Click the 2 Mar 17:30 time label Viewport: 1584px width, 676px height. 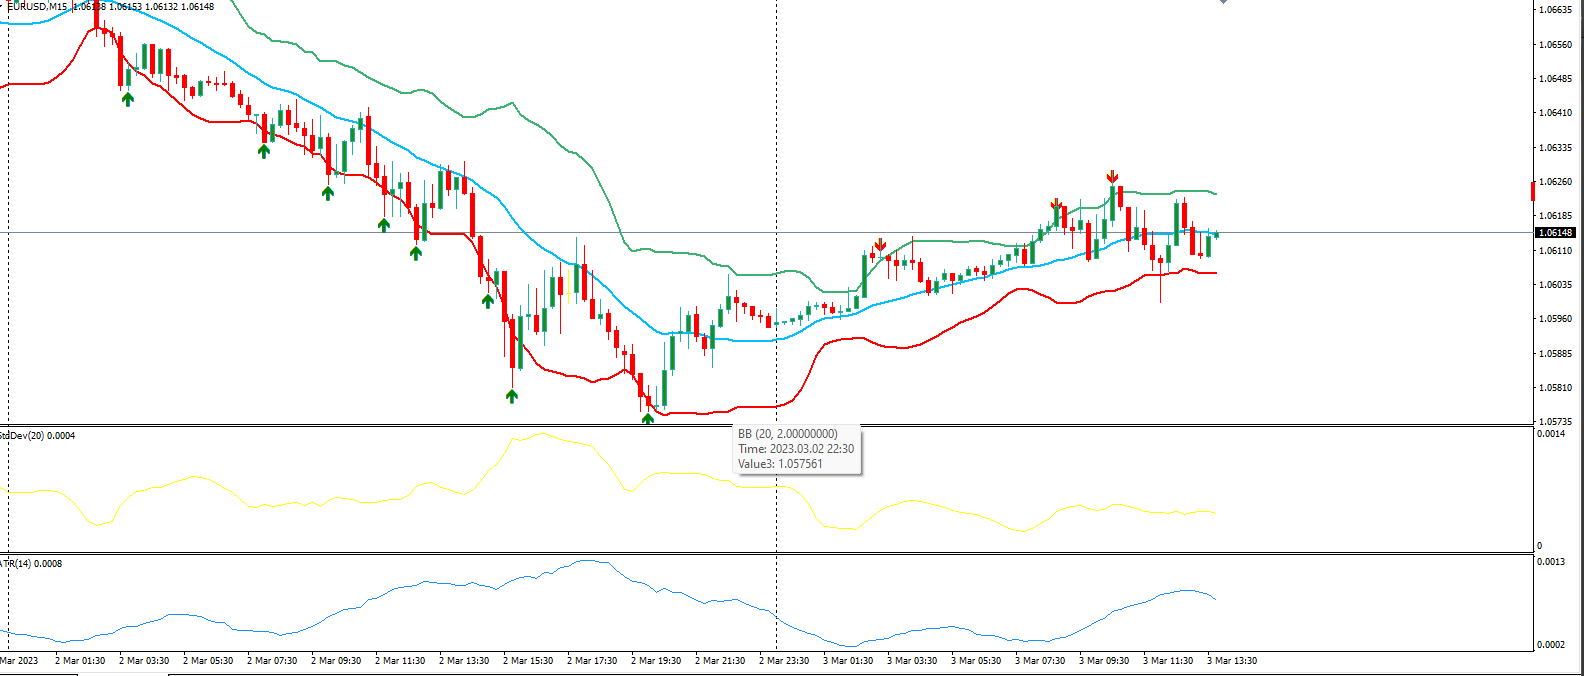coord(592,660)
